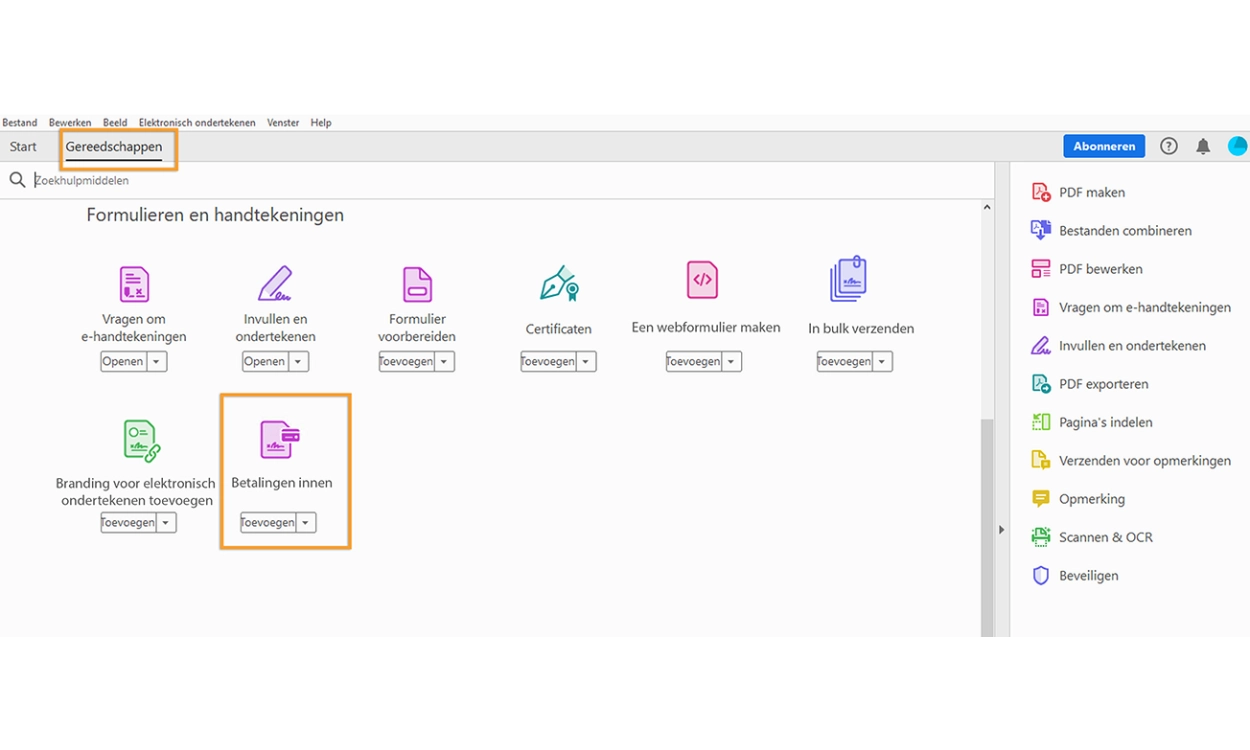Click the Abonneren button
Image resolution: width=1250 pixels, height=750 pixels.
pos(1104,146)
